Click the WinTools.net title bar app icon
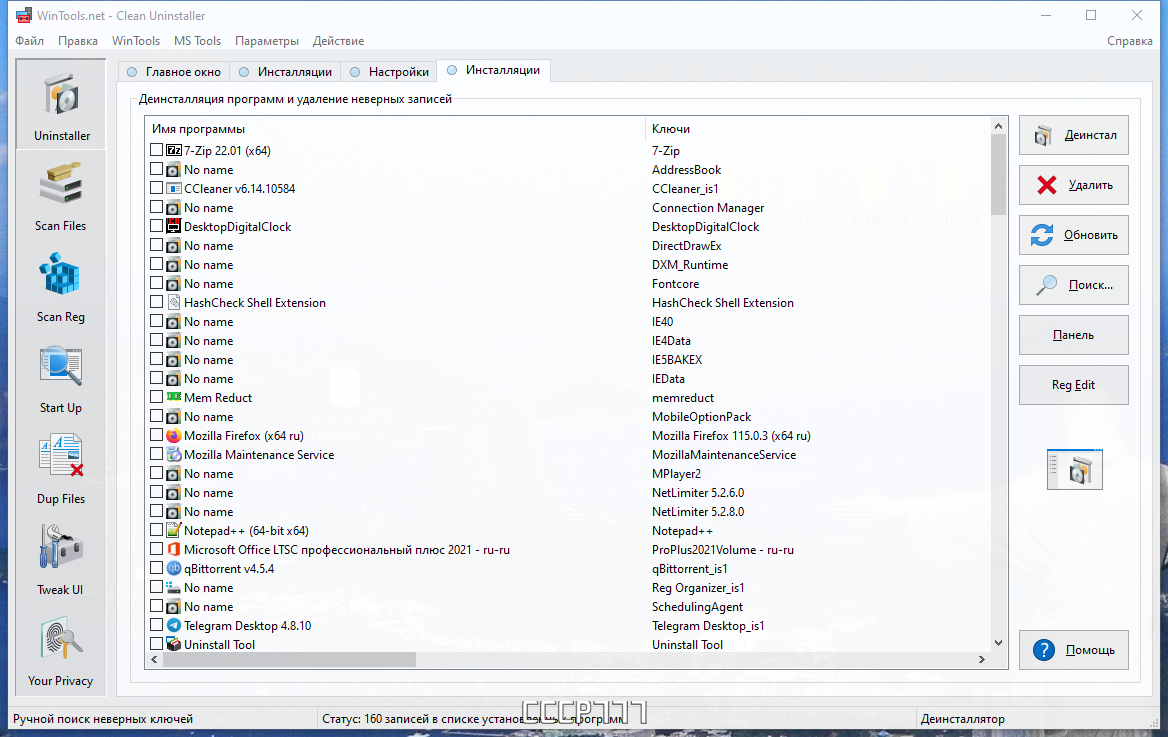 coord(24,15)
